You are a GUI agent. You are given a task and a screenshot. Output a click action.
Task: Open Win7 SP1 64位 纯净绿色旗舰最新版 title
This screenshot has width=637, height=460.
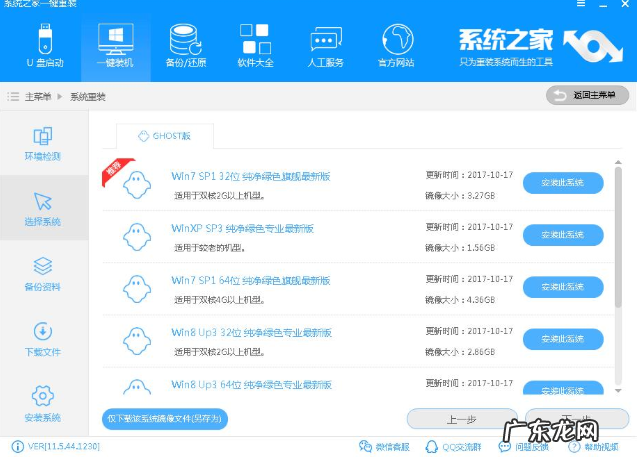click(x=251, y=280)
